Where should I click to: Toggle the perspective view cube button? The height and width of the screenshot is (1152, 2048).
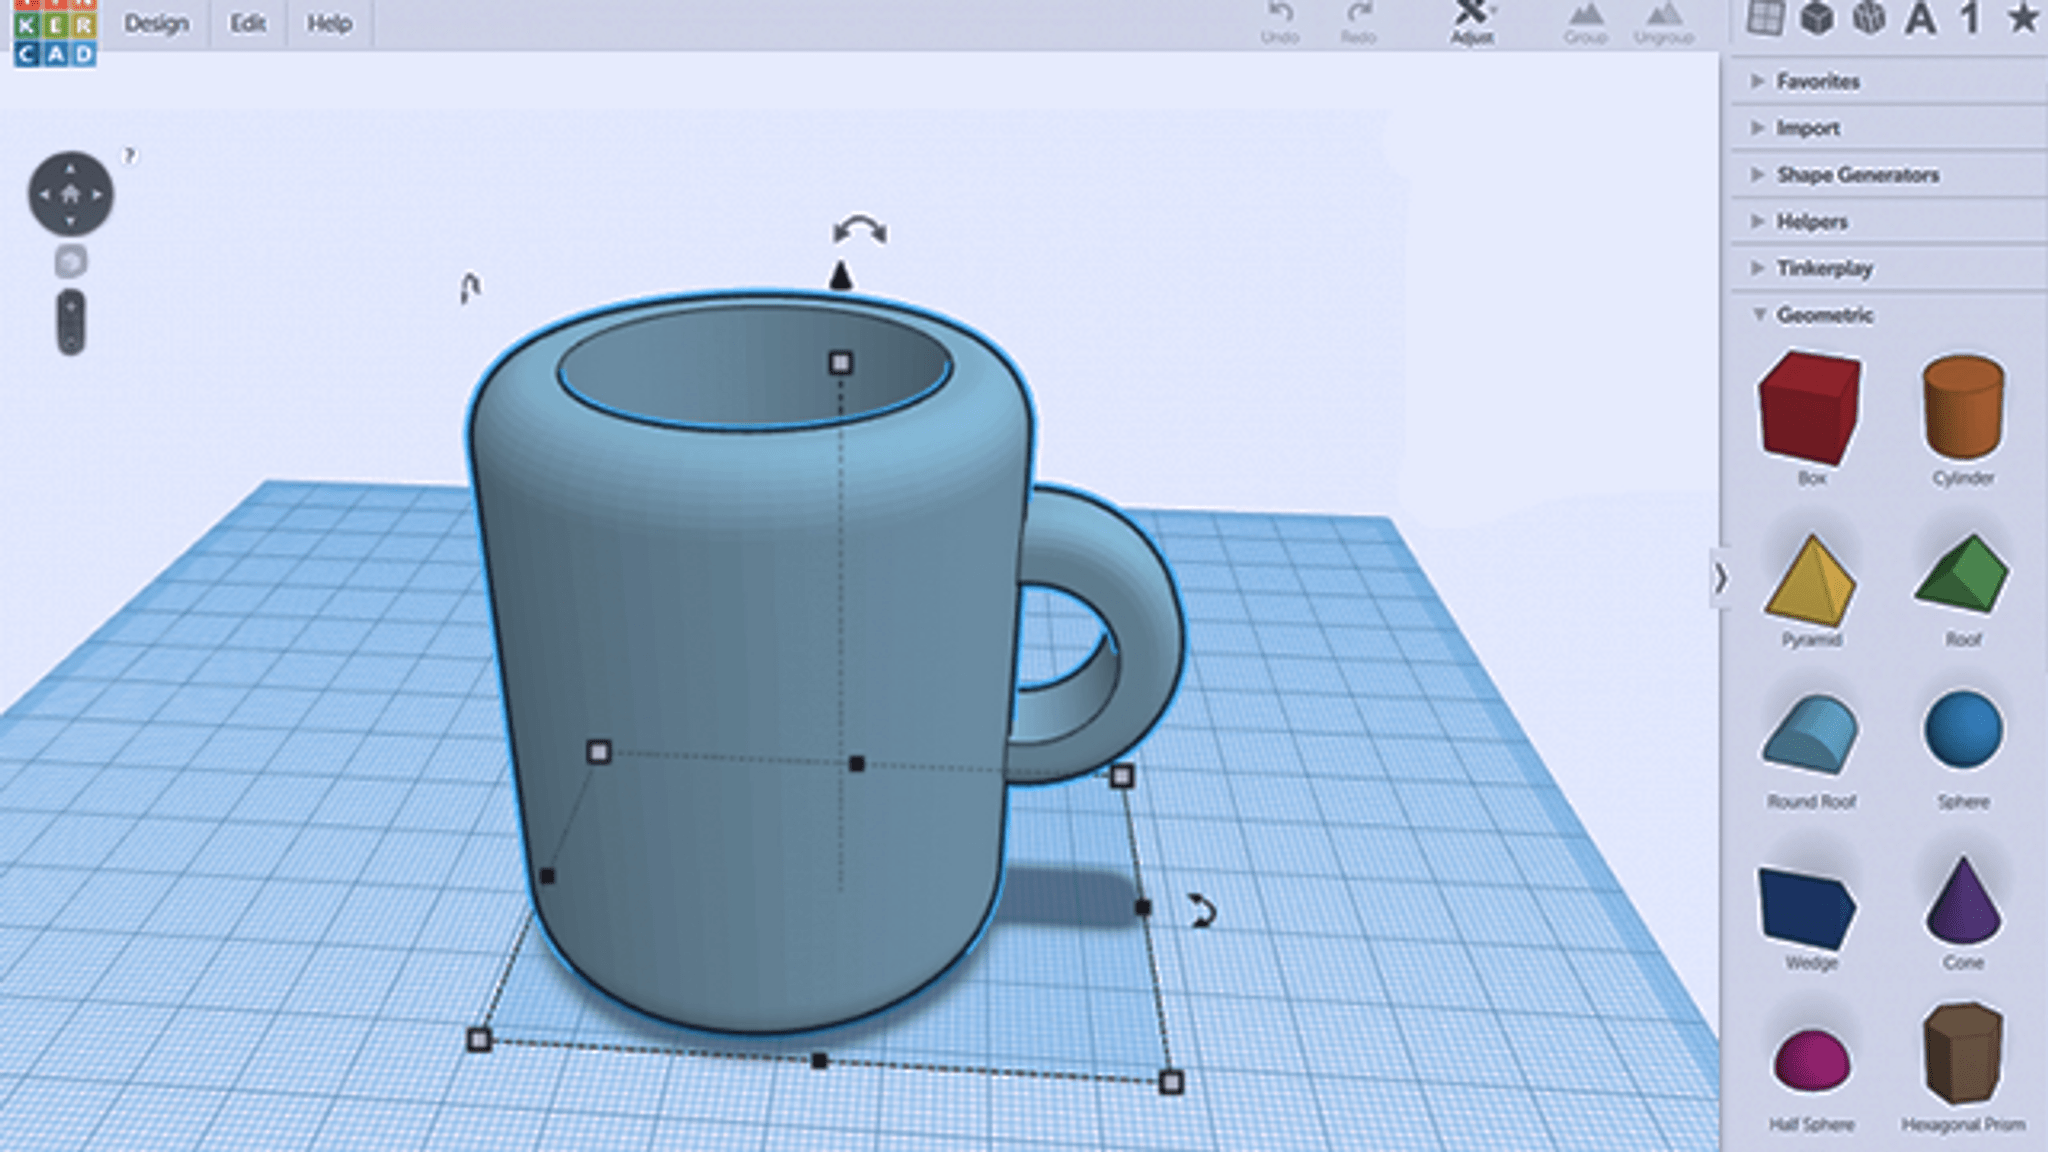click(x=70, y=262)
